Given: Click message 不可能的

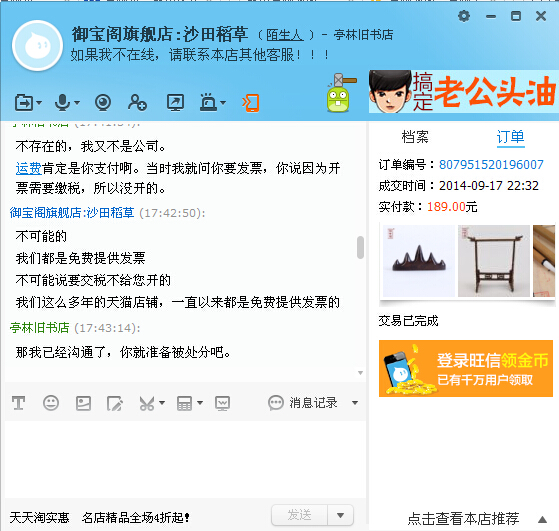Looking at the screenshot, I should [41, 236].
